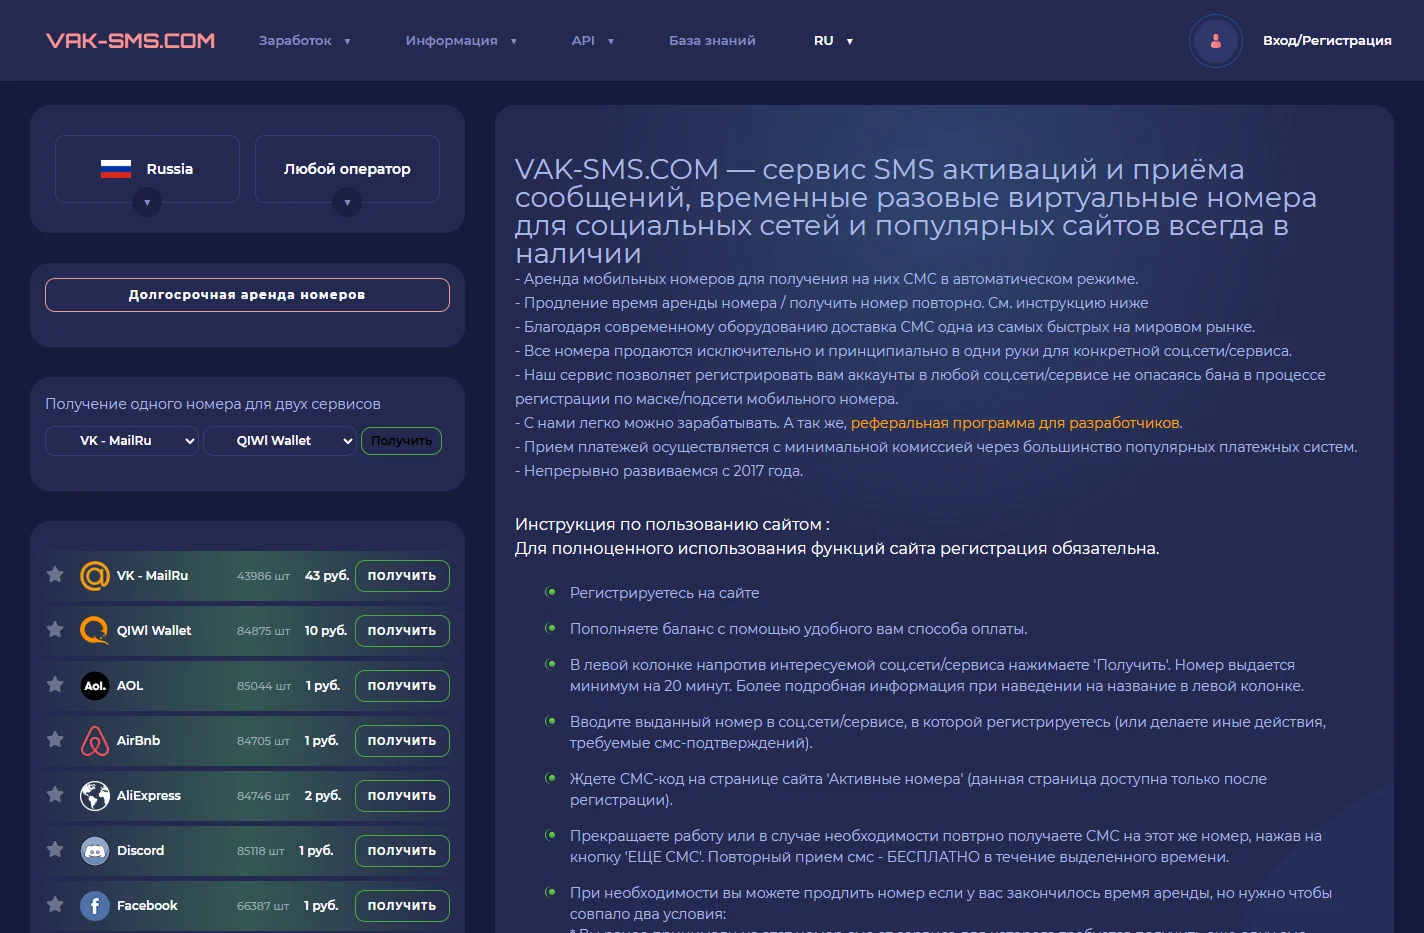1424x933 pixels.
Task: Click the 10 руб. price for QIWI Wallet
Action: [326, 631]
